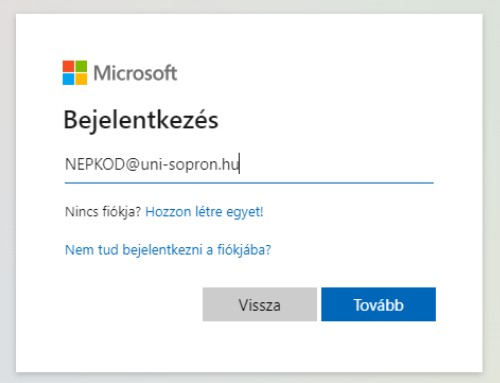Open 'Nem tud bejelentkezni a fiókjába?' link
The image size is (500, 383).
pos(168,250)
